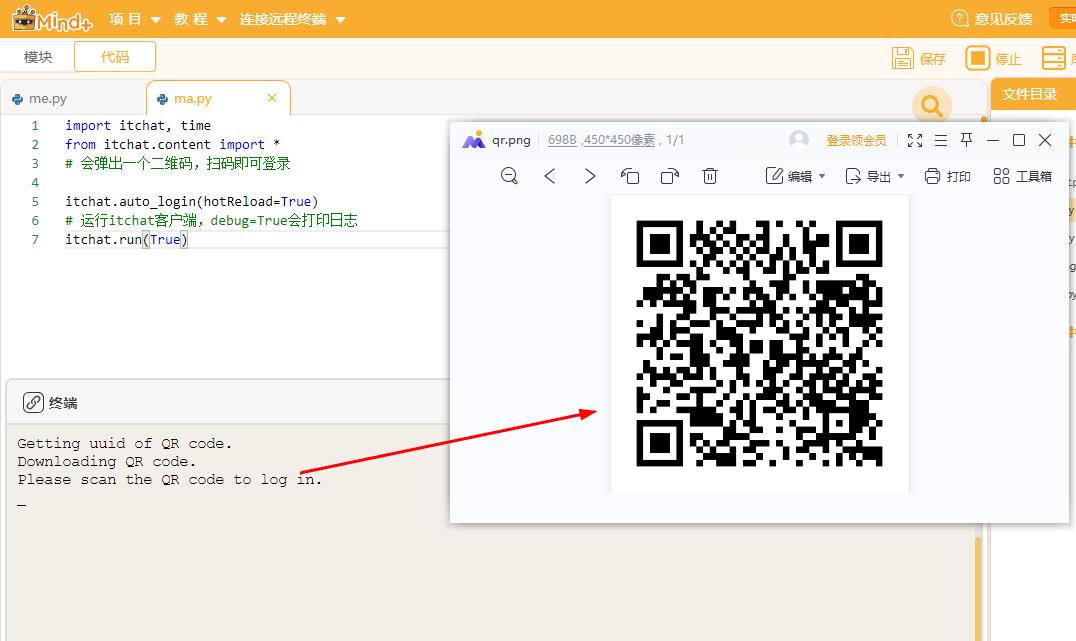
Task: Open the image viewer hamburger menu
Action: tap(941, 141)
